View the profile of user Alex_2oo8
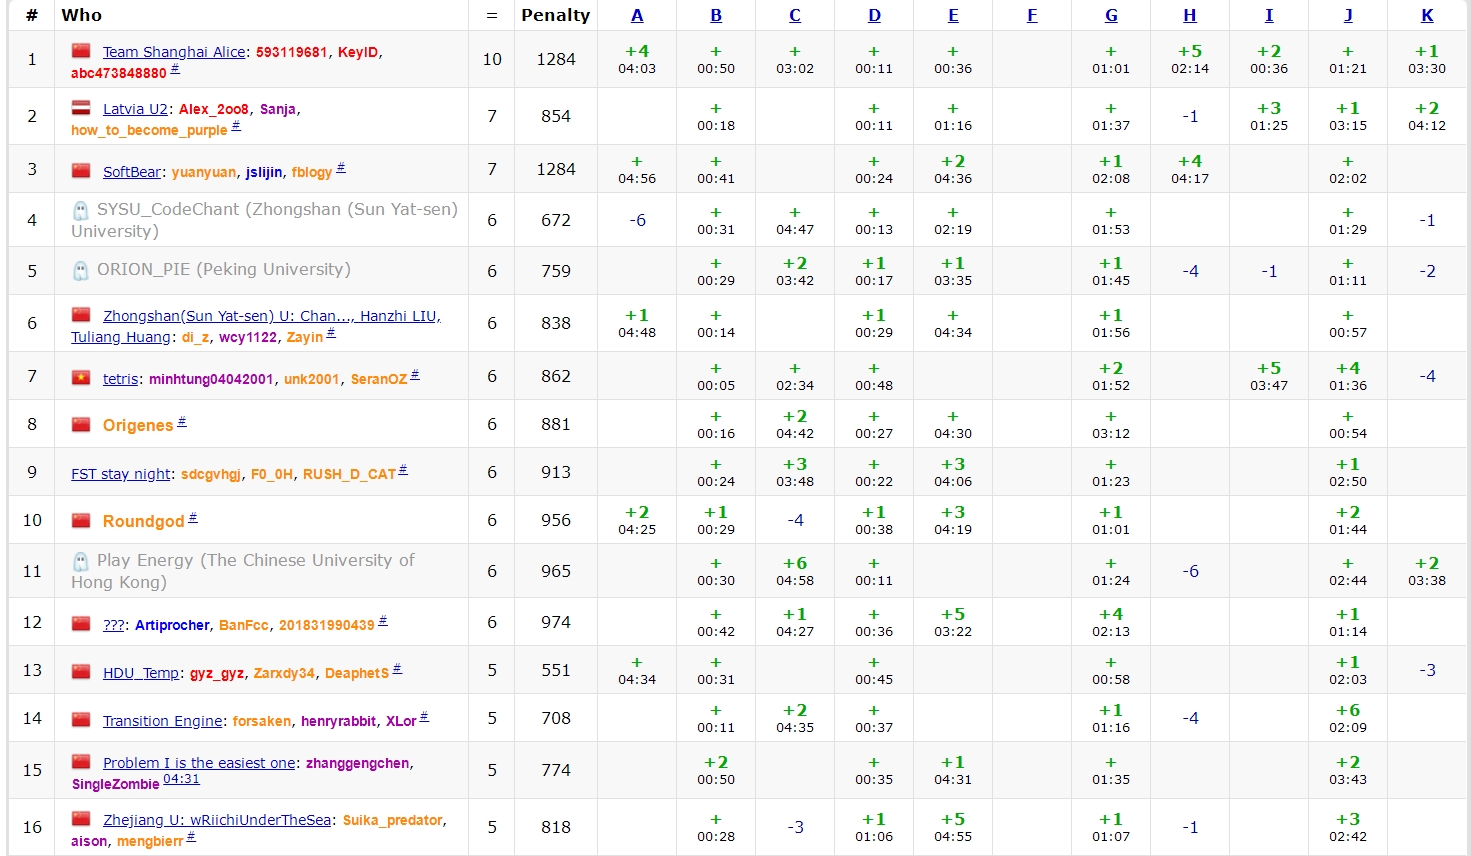 tap(213, 109)
